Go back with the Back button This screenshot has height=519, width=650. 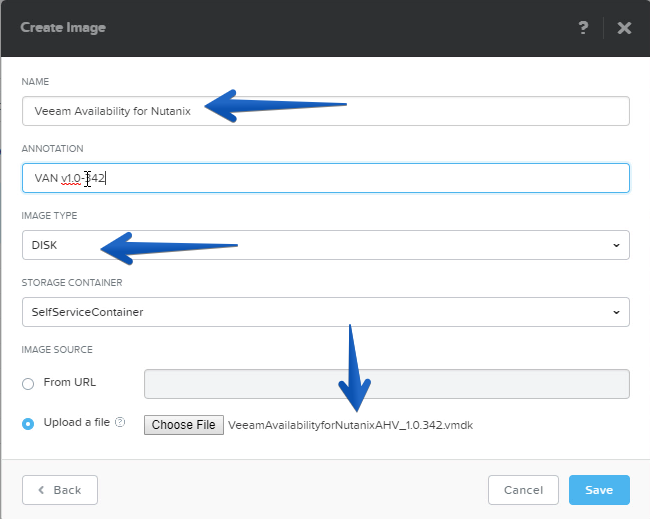(x=60, y=490)
